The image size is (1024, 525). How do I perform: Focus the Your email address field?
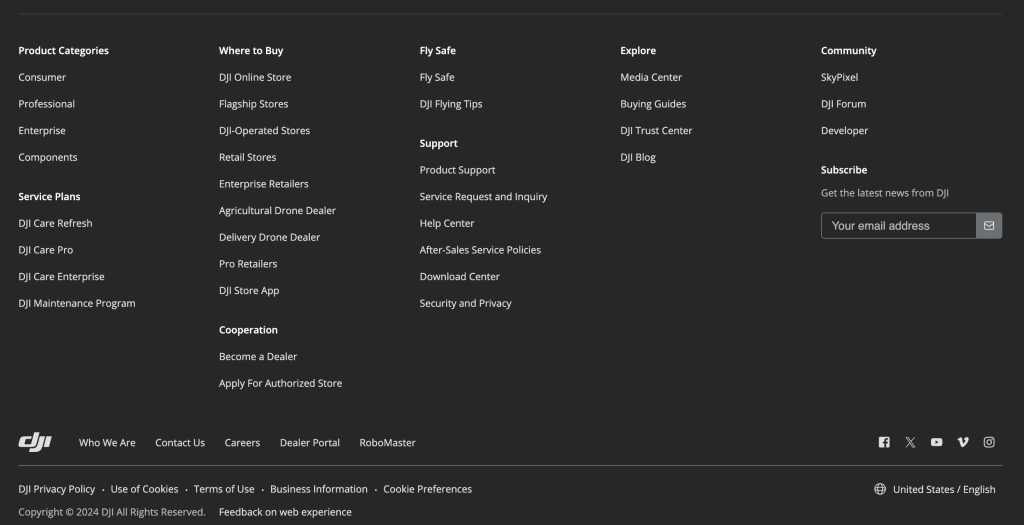pos(899,225)
